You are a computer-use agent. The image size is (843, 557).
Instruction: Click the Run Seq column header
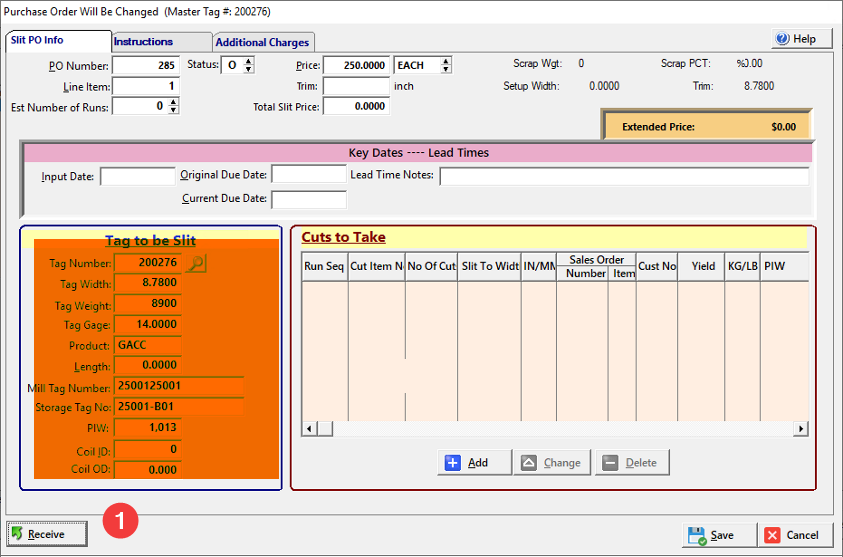pyautogui.click(x=324, y=266)
